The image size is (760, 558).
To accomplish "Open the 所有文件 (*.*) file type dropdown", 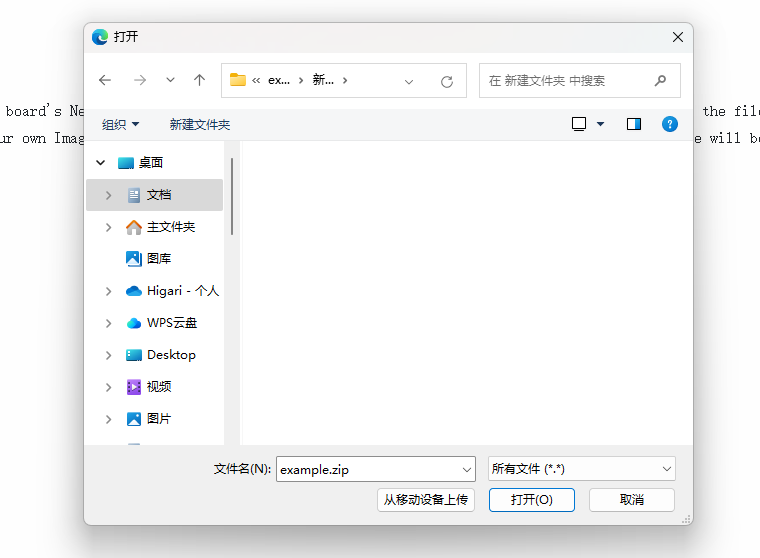I will (582, 469).
